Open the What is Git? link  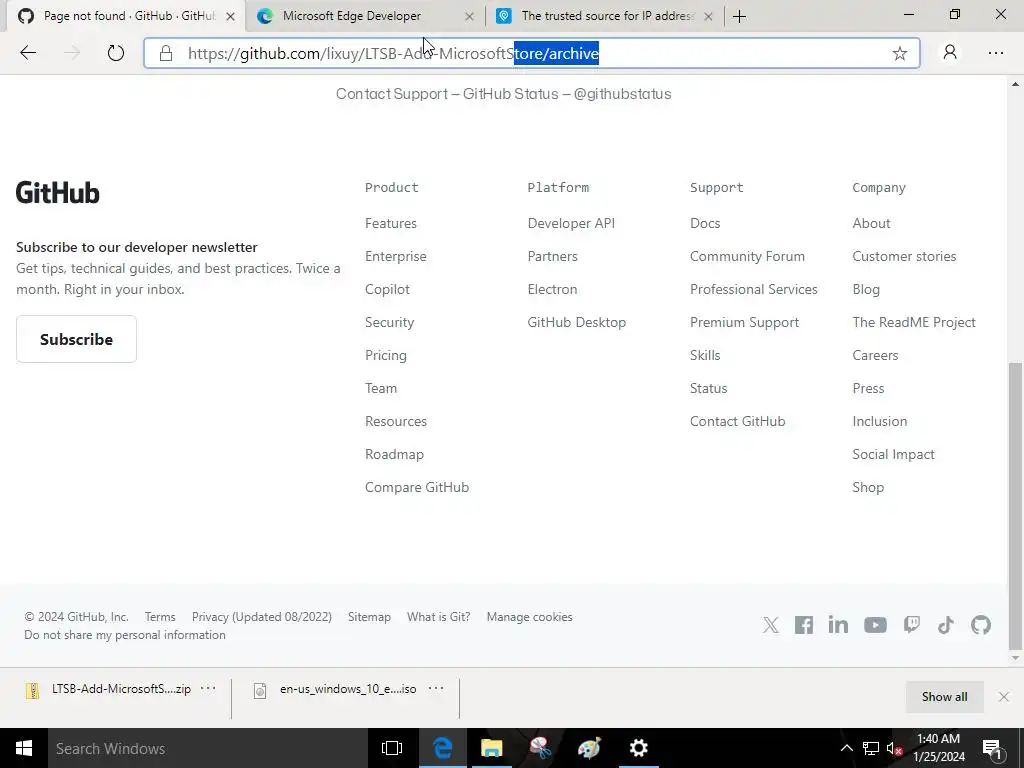coord(438,616)
